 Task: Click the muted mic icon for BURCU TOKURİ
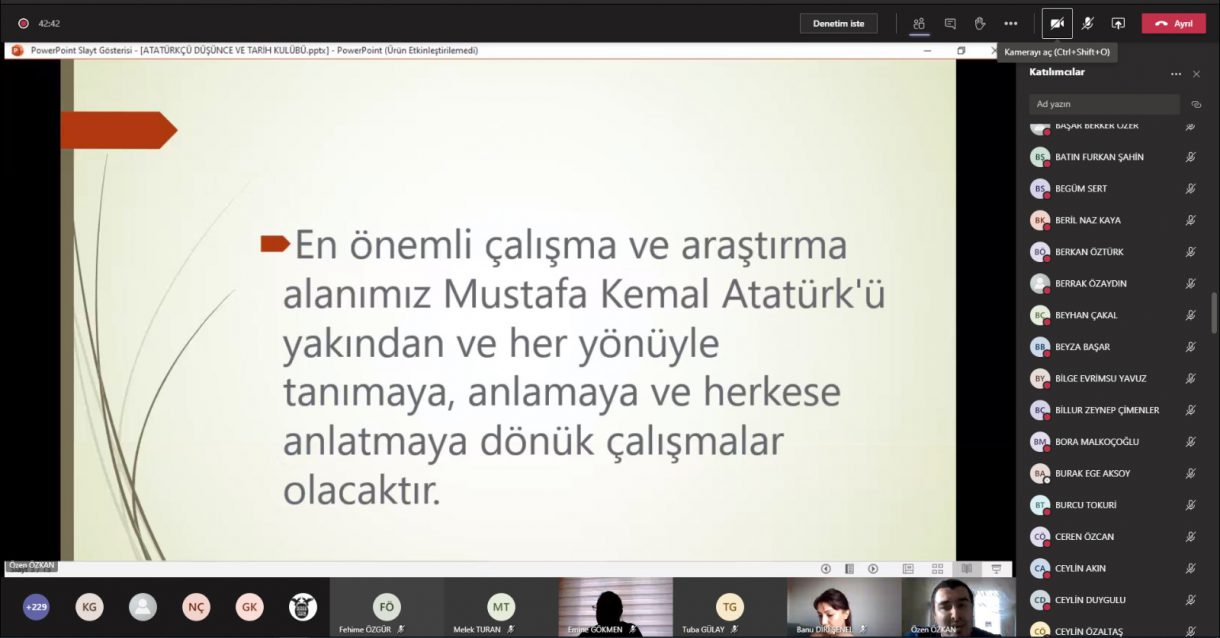tap(1191, 505)
